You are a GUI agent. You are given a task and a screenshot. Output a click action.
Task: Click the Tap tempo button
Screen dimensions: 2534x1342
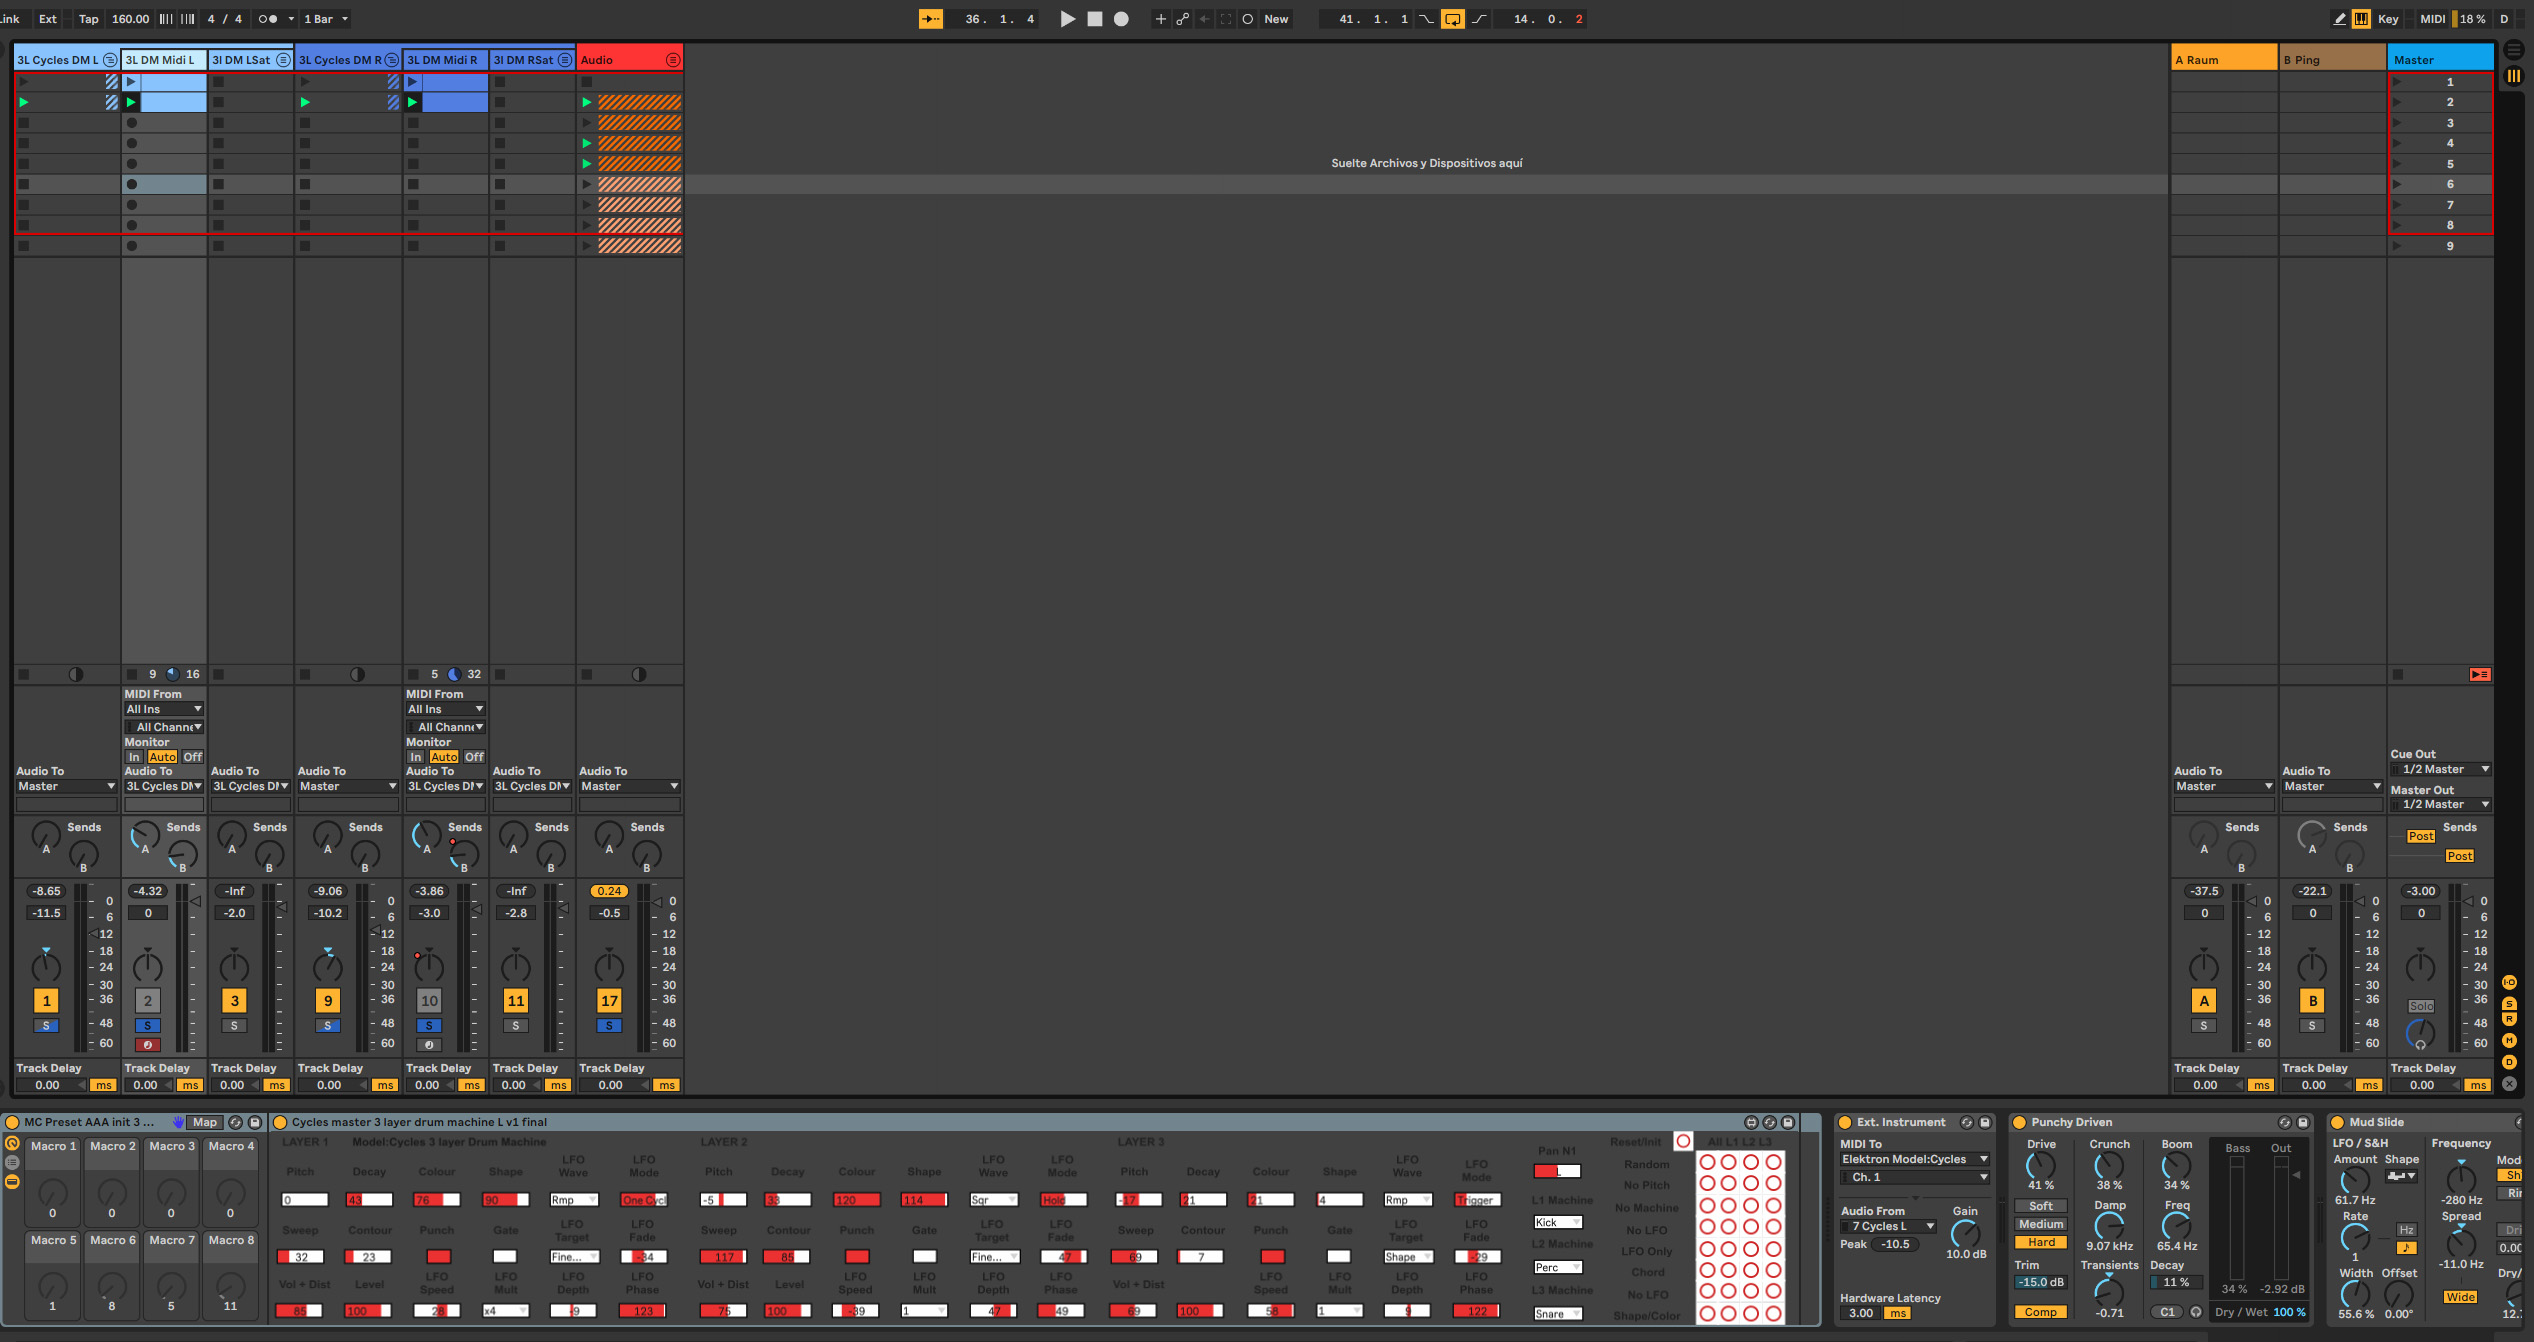[x=88, y=19]
